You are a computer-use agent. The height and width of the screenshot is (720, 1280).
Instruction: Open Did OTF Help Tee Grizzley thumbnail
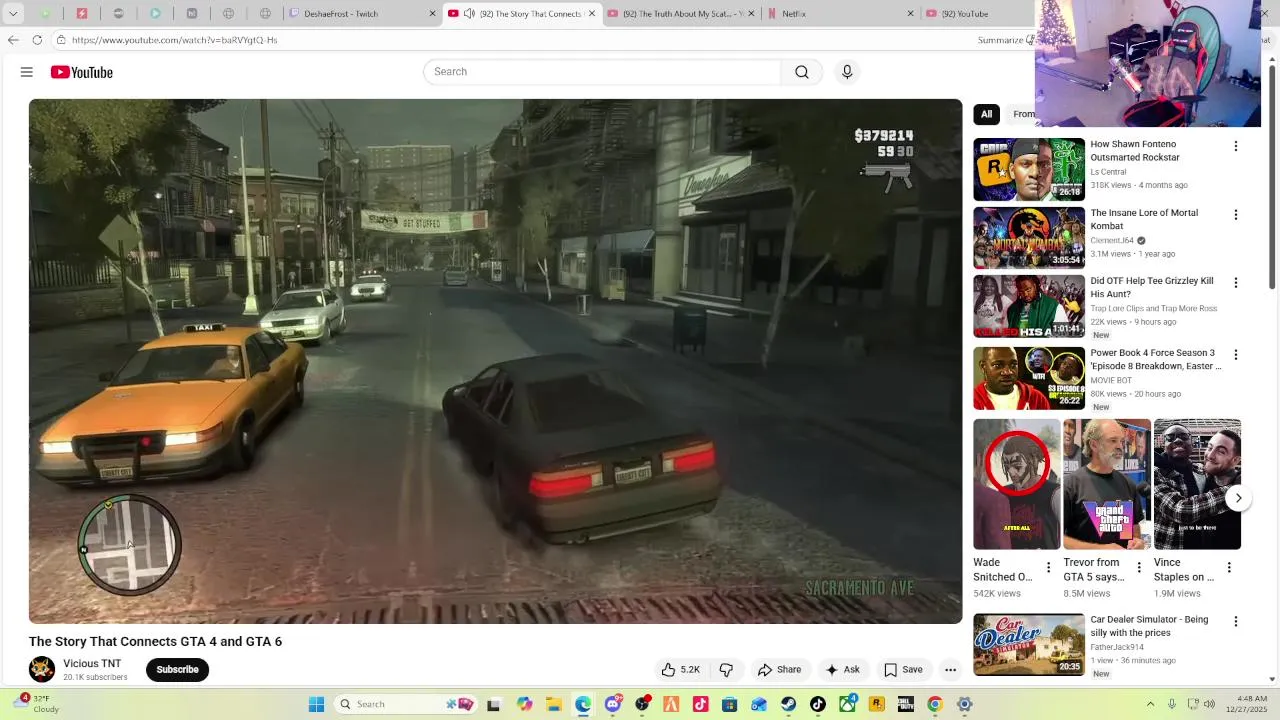coord(1029,307)
